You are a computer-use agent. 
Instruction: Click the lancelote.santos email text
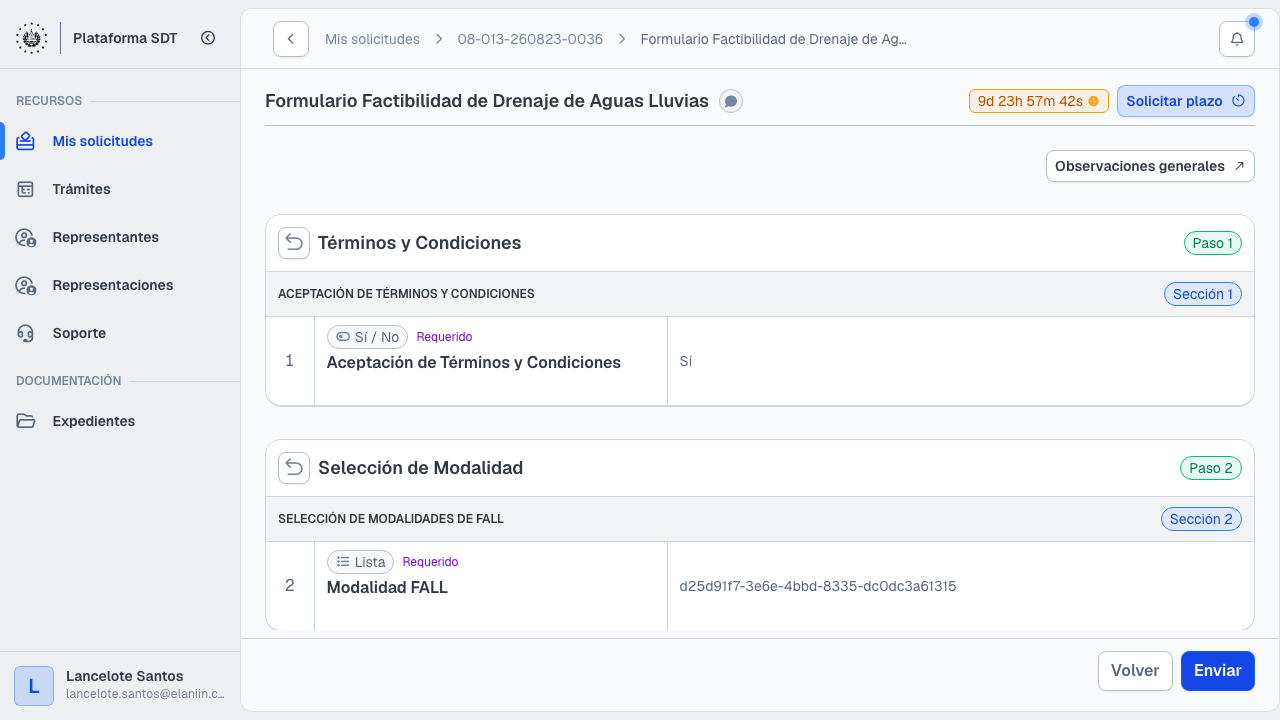coord(145,694)
